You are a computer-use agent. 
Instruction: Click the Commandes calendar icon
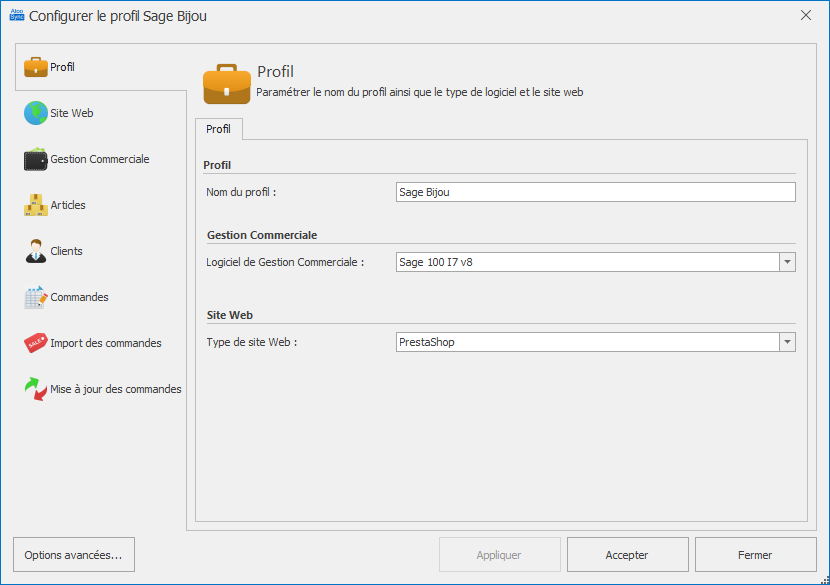[36, 297]
